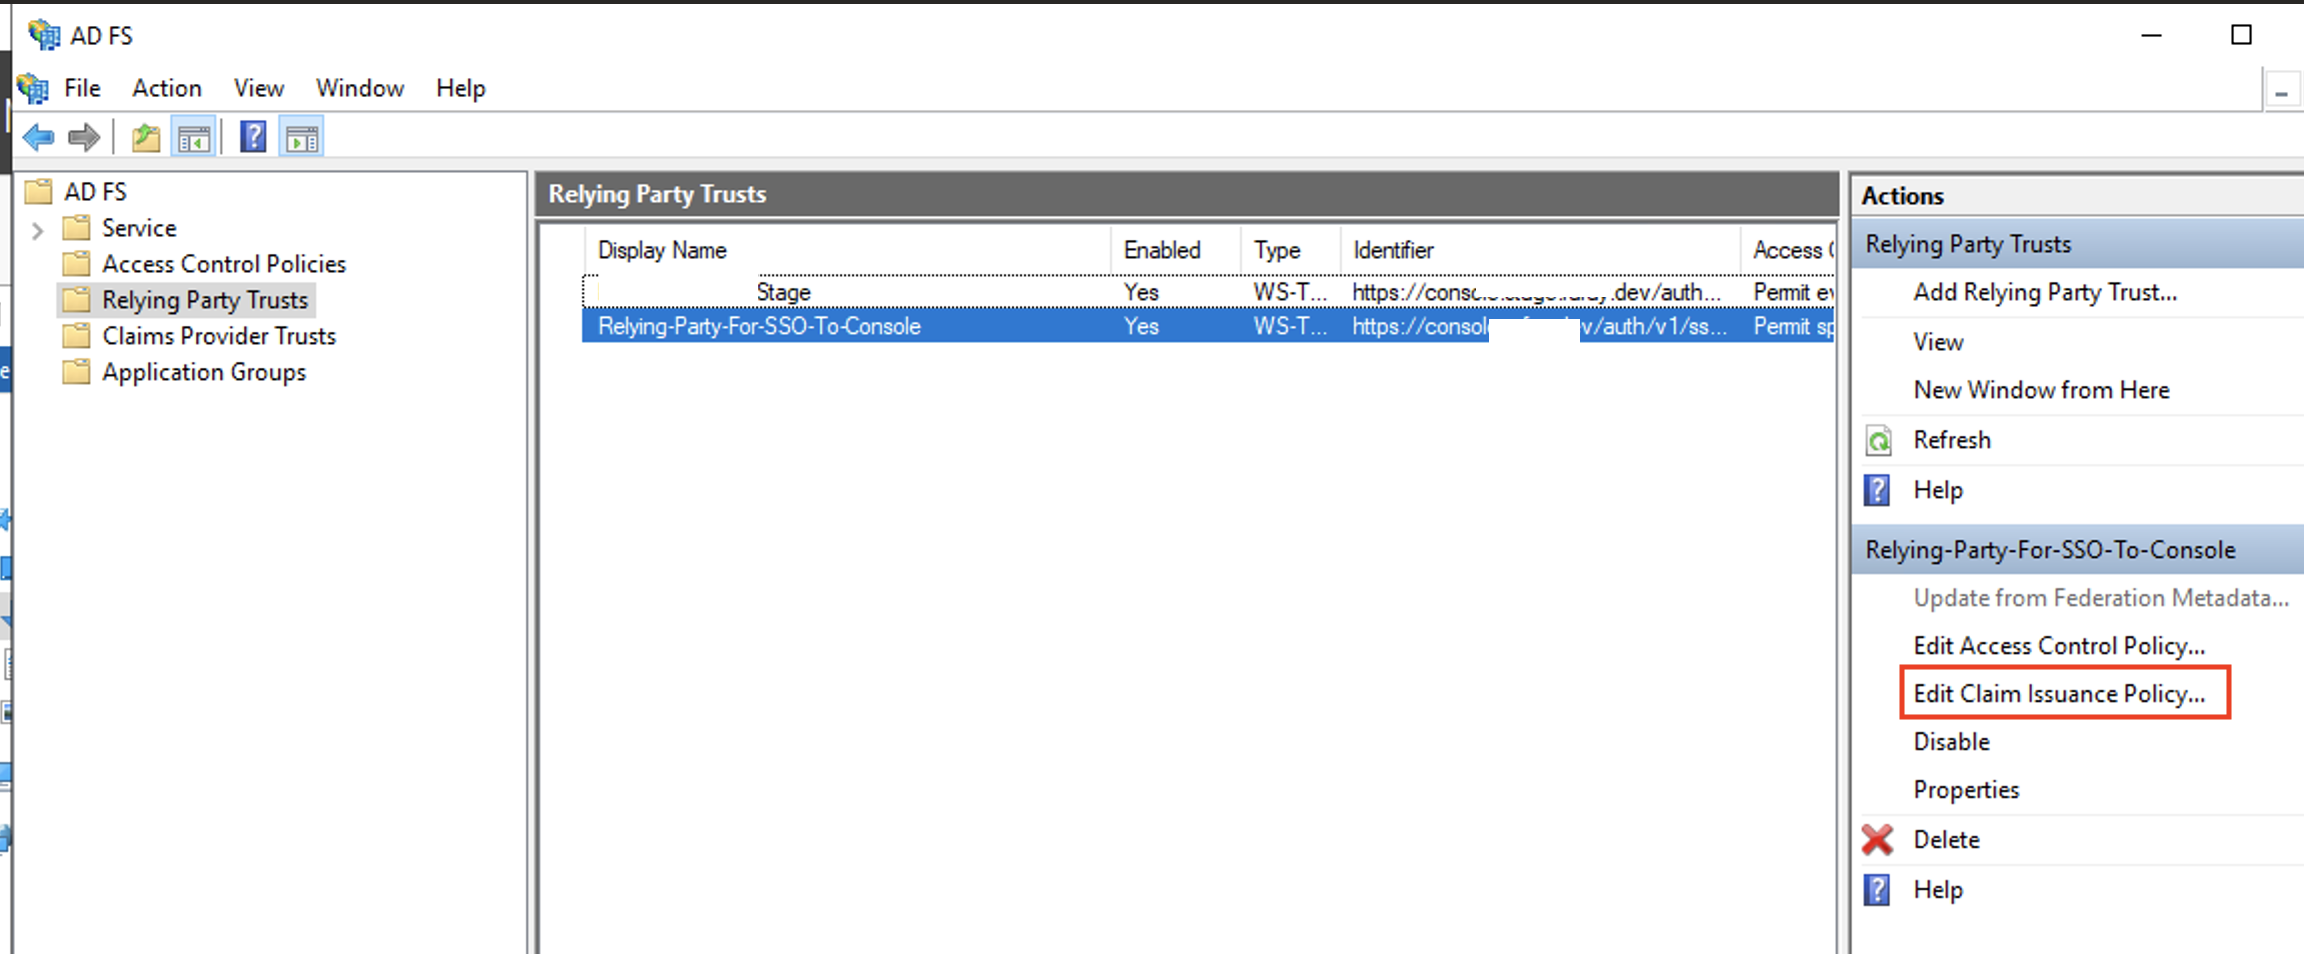Select Claims Provider Trusts tree node
The image size is (2304, 954).
tap(219, 336)
